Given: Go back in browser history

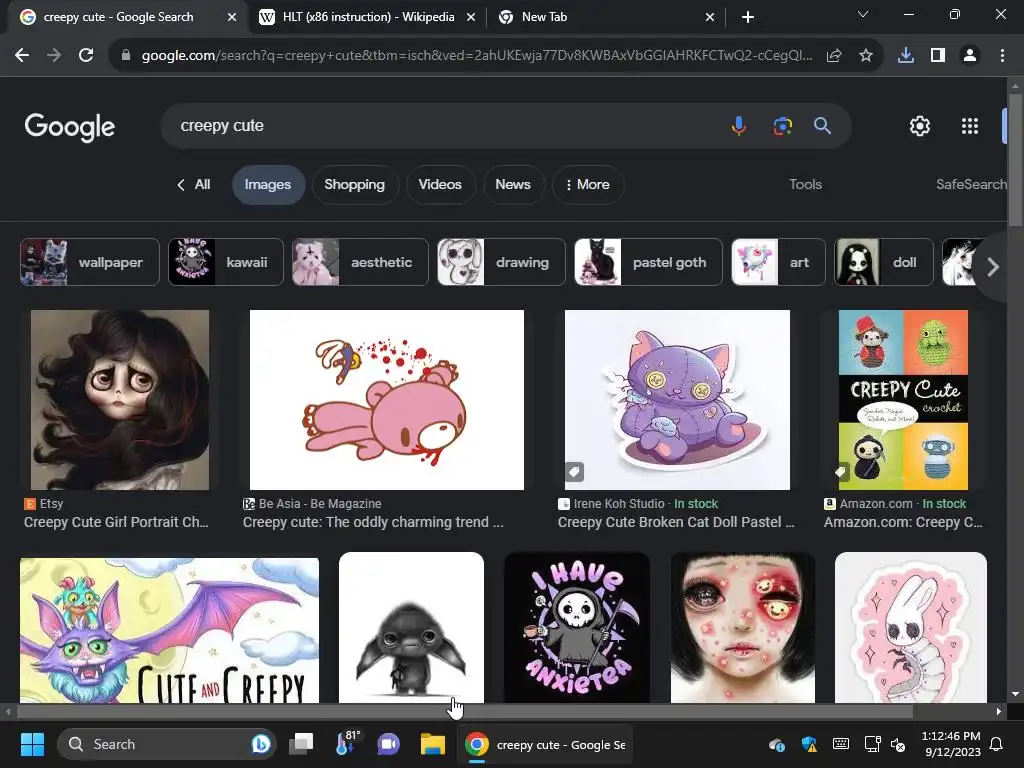Looking at the screenshot, I should 22,56.
